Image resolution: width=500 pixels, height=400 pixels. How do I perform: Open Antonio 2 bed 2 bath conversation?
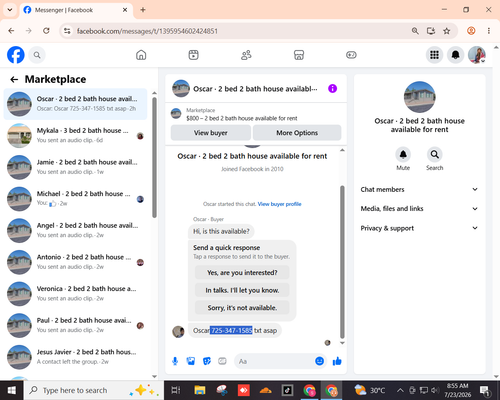(75, 262)
